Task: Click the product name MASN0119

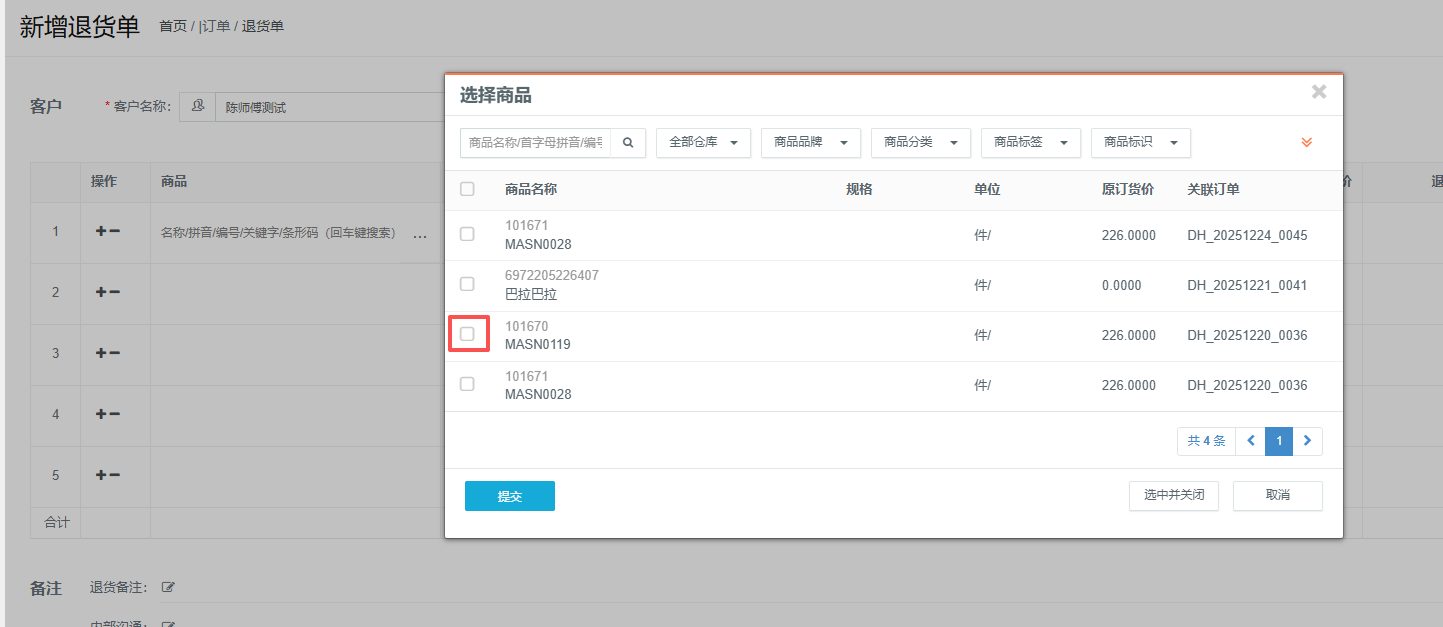Action: click(538, 345)
